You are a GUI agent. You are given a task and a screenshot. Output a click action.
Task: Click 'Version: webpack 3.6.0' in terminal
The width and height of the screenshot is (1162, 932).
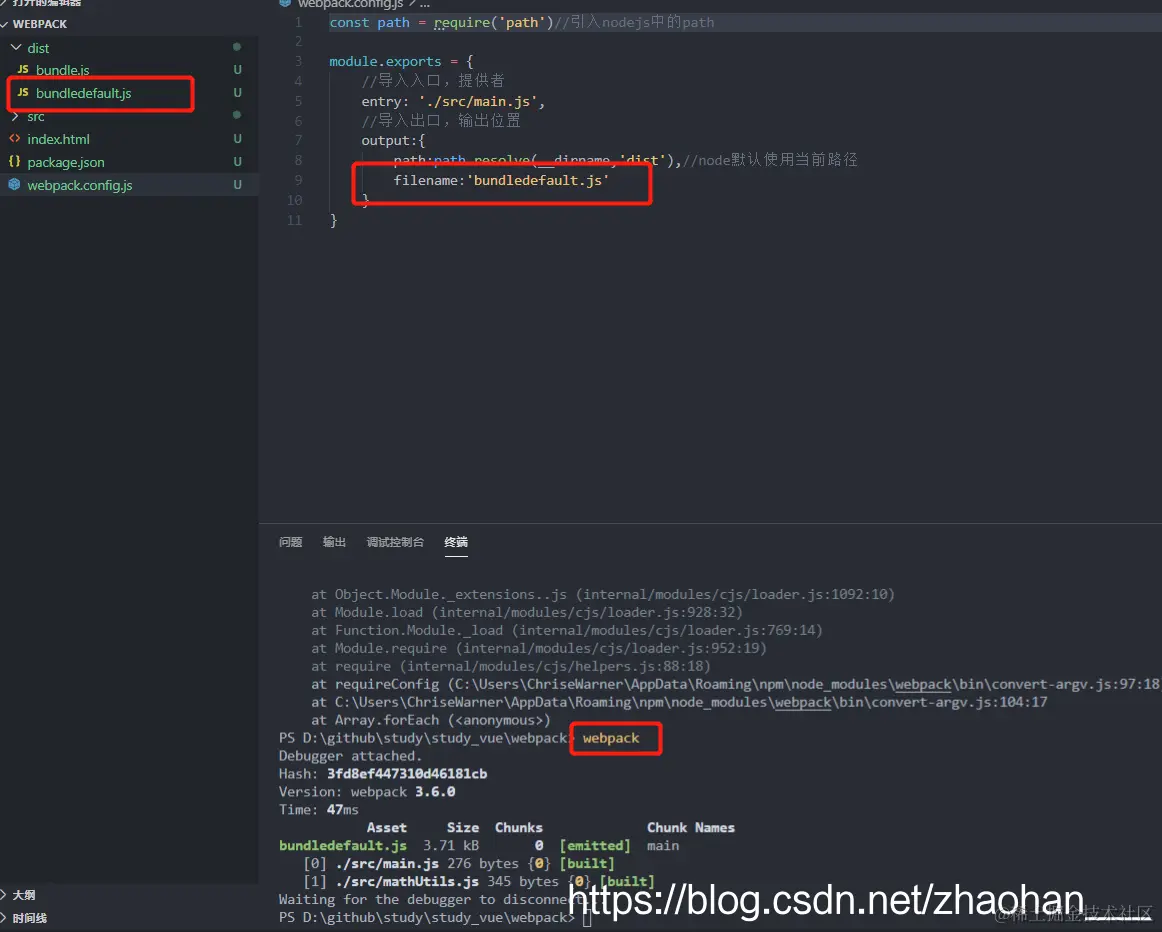point(367,792)
